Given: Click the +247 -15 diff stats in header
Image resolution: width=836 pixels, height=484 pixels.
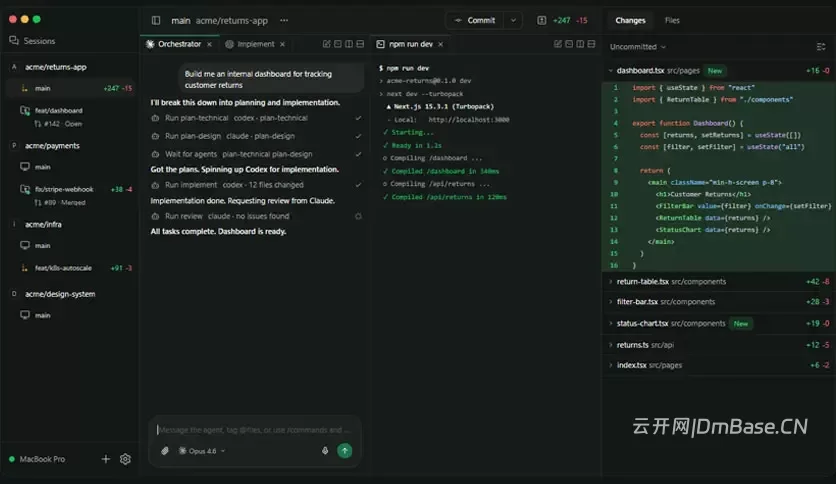Looking at the screenshot, I should [570, 20].
